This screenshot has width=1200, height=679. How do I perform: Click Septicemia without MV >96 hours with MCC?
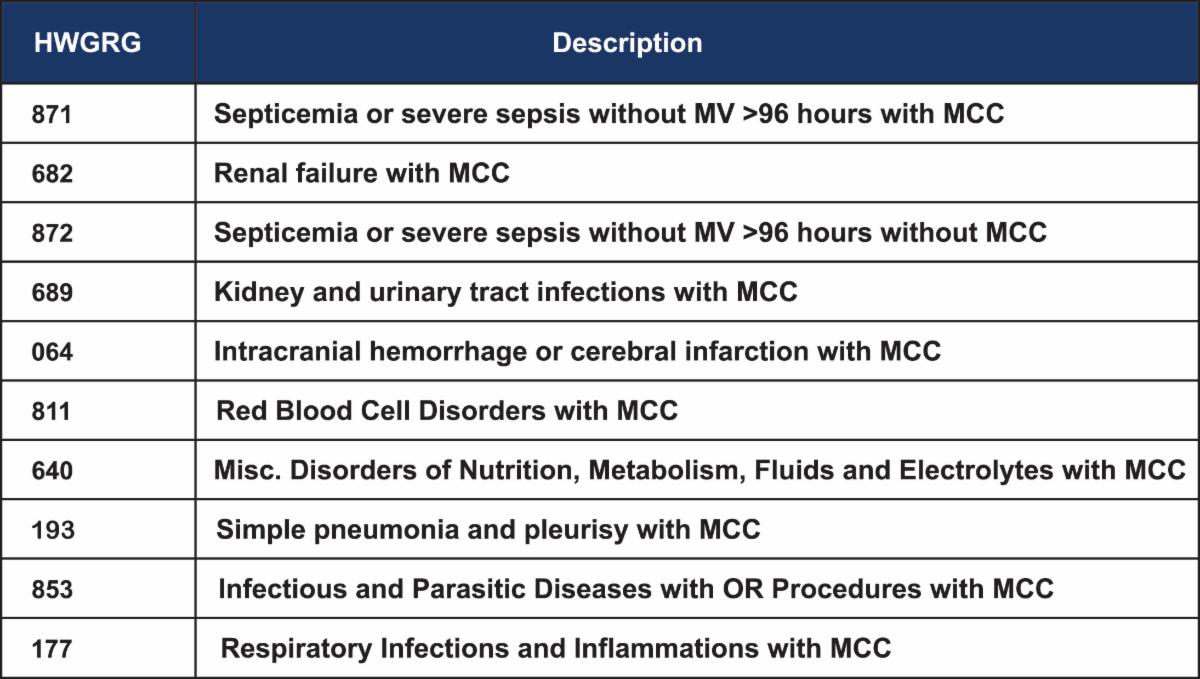608,114
